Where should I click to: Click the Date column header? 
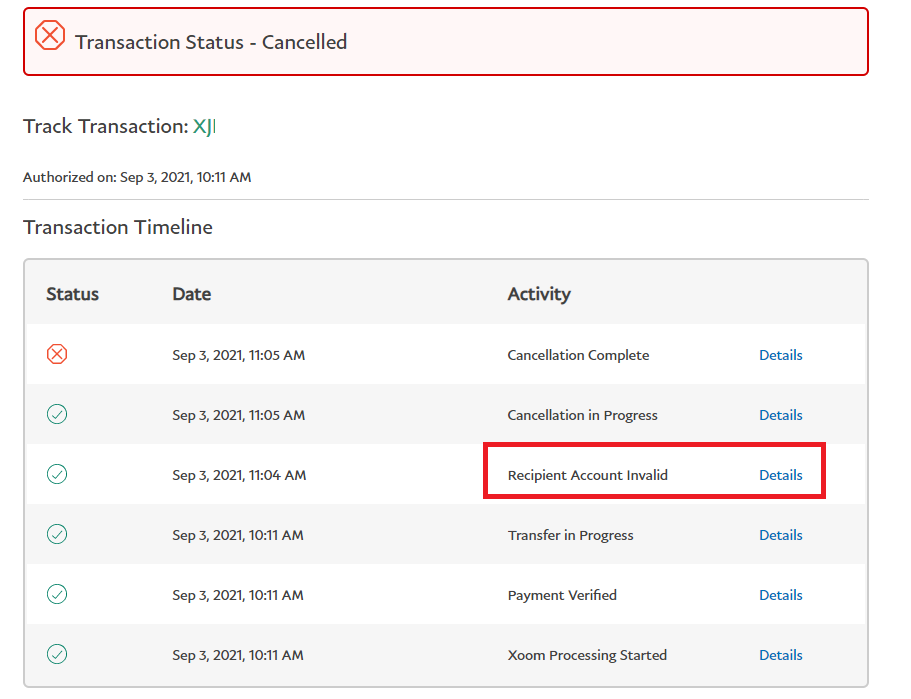pyautogui.click(x=191, y=294)
